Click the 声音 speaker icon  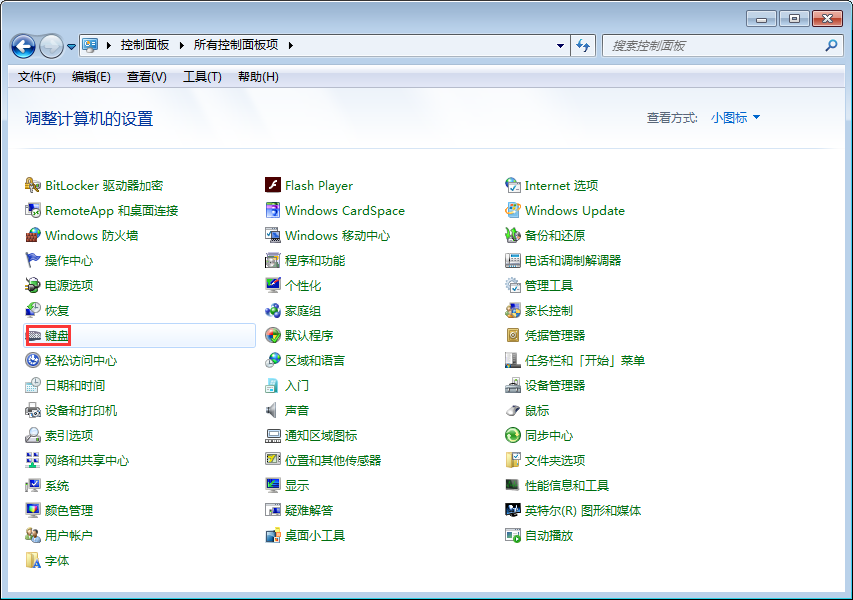273,410
